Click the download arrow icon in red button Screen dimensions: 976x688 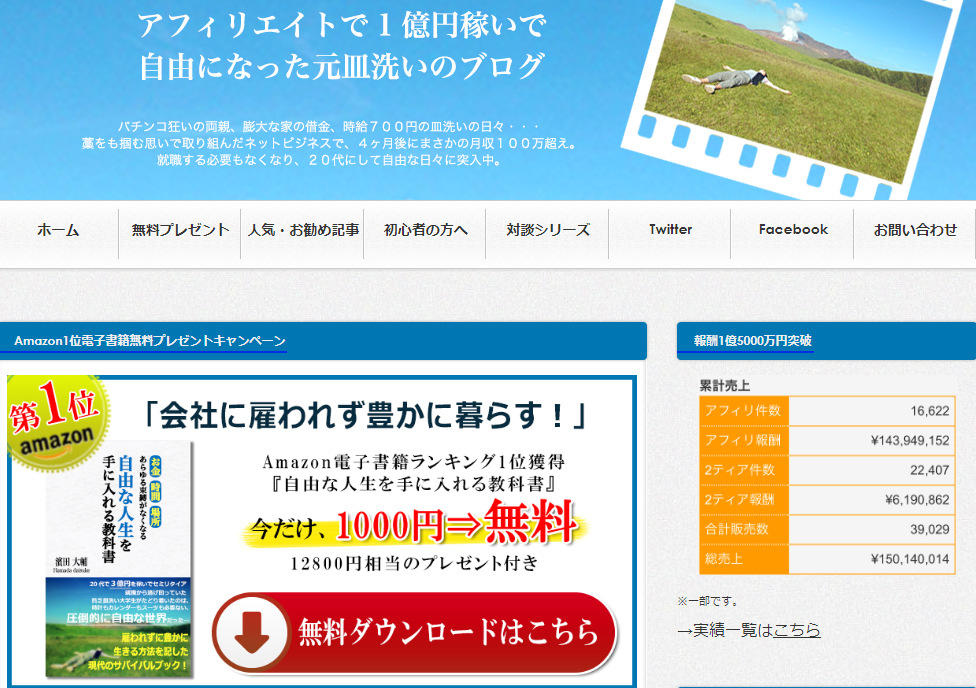pyautogui.click(x=251, y=633)
